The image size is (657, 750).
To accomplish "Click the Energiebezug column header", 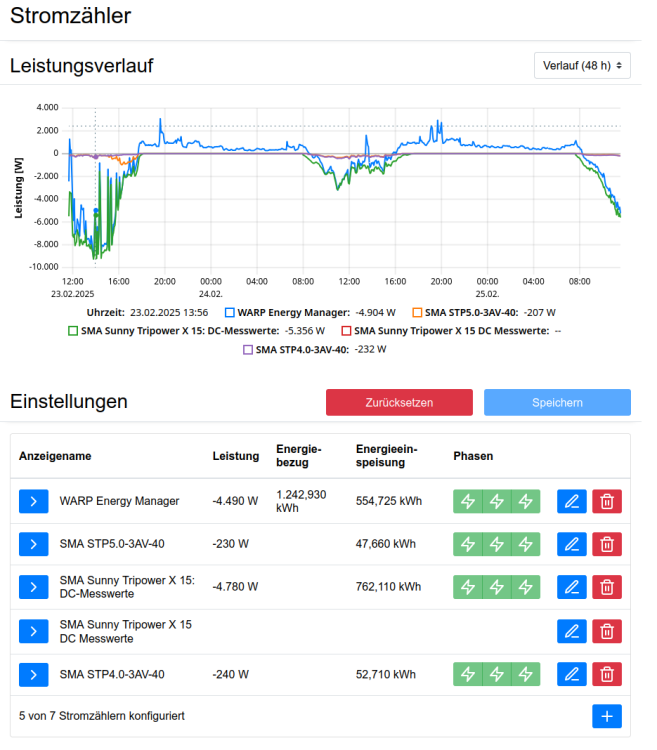I will point(299,456).
